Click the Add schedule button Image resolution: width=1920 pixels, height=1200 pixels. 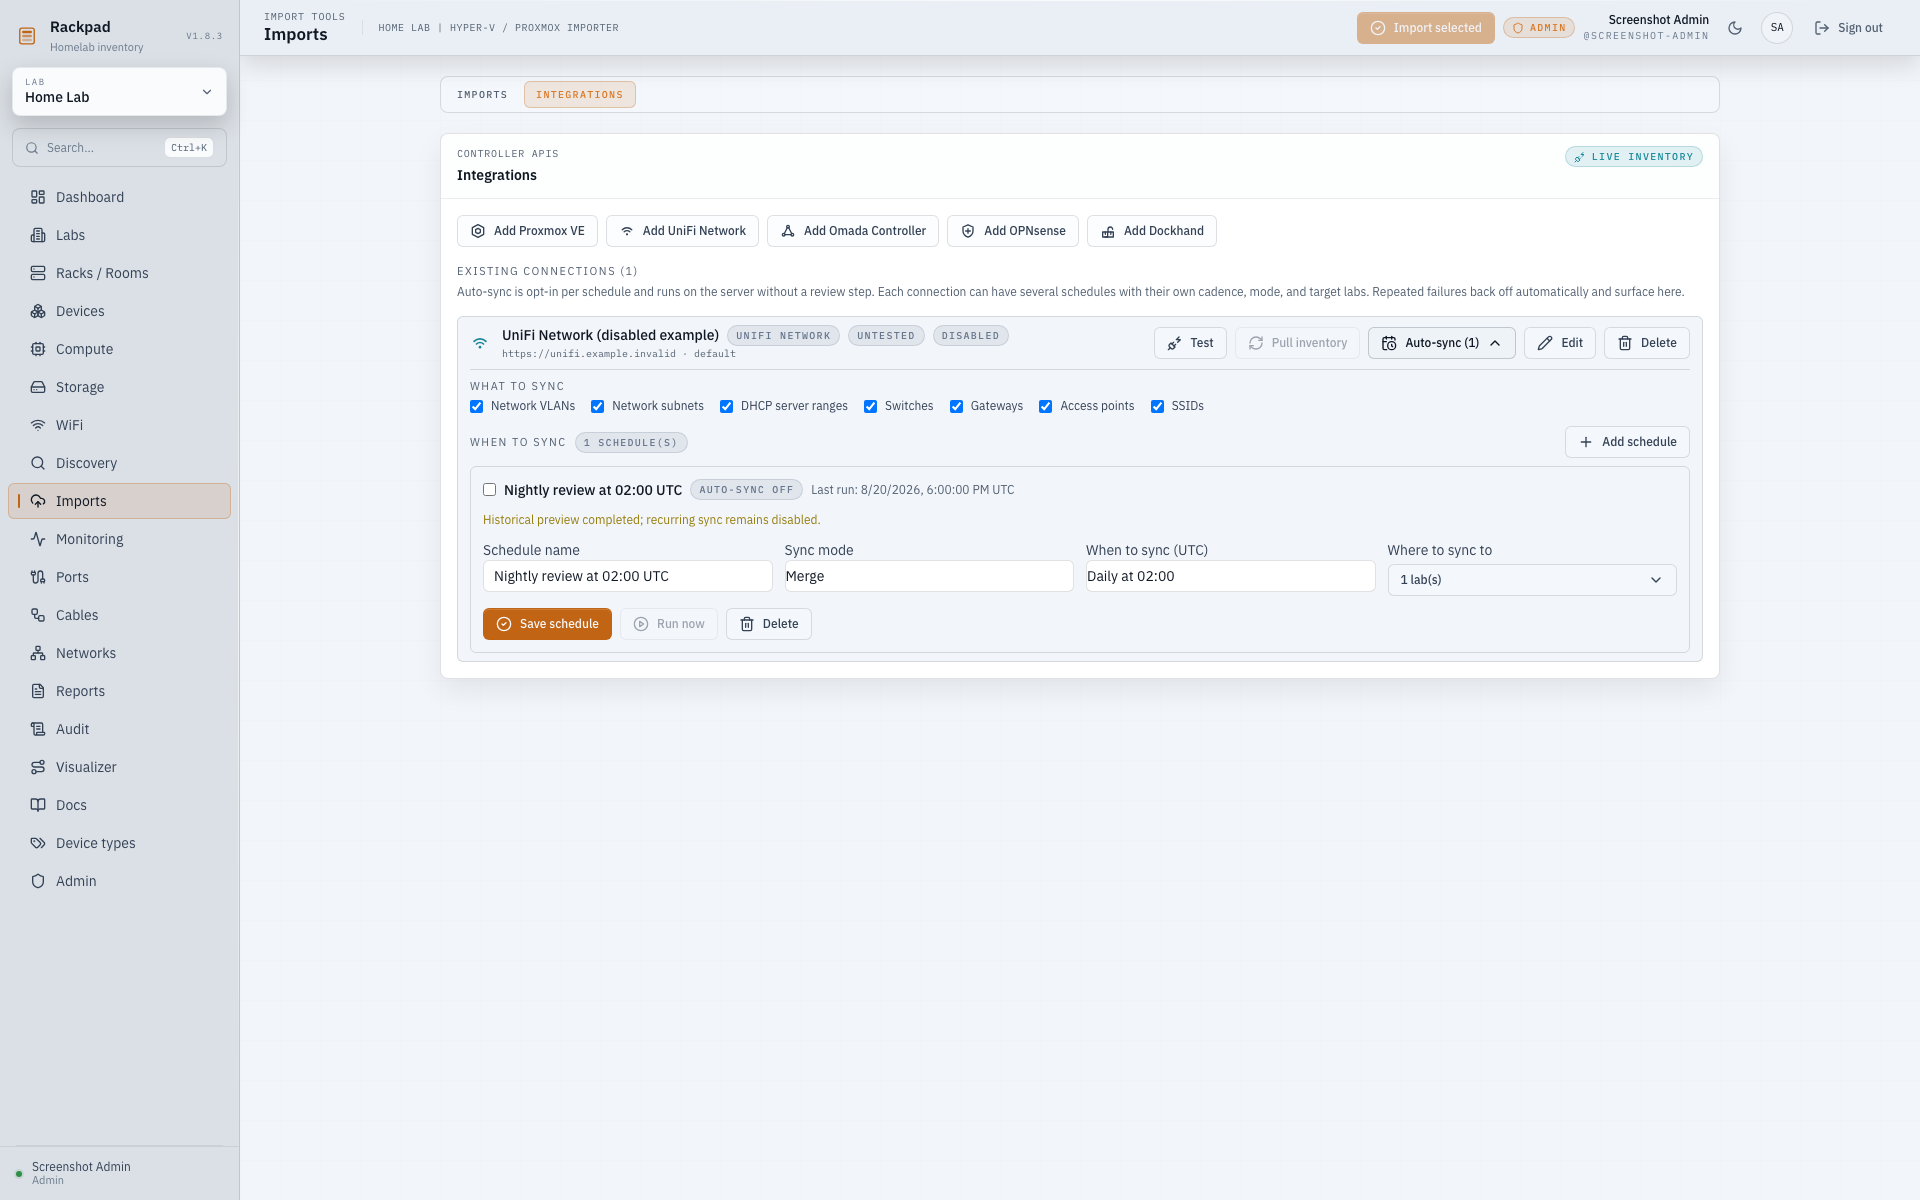[x=1627, y=442]
